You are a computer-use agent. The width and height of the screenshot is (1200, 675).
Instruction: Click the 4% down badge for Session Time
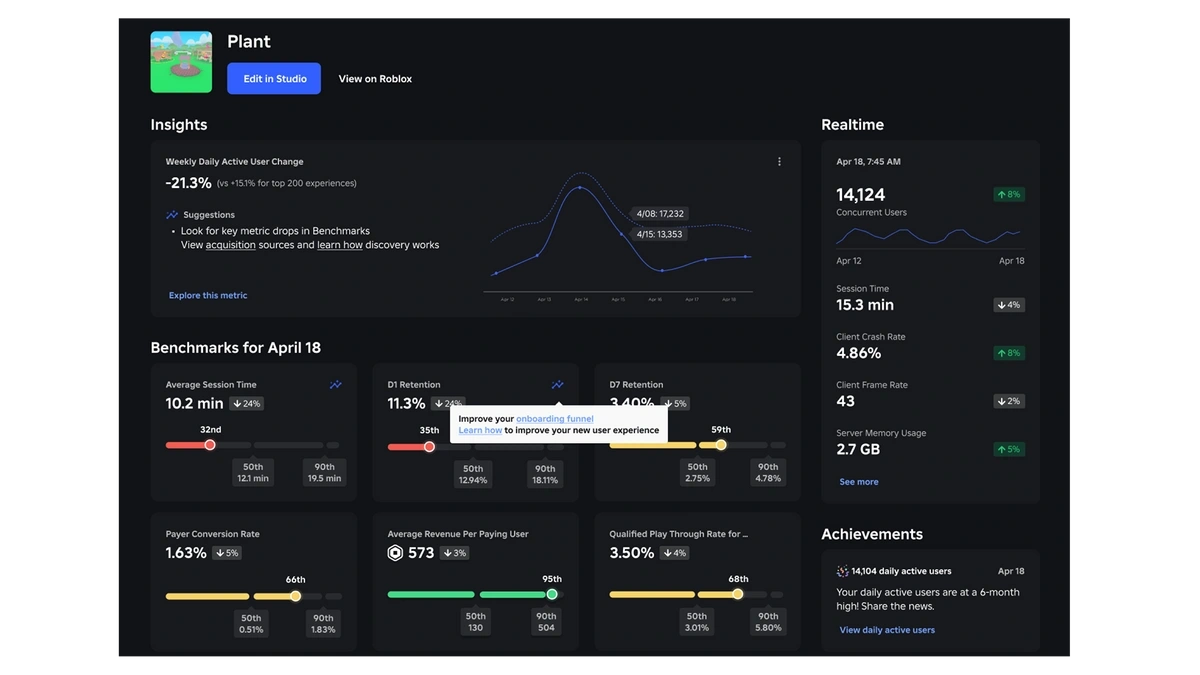(1009, 305)
